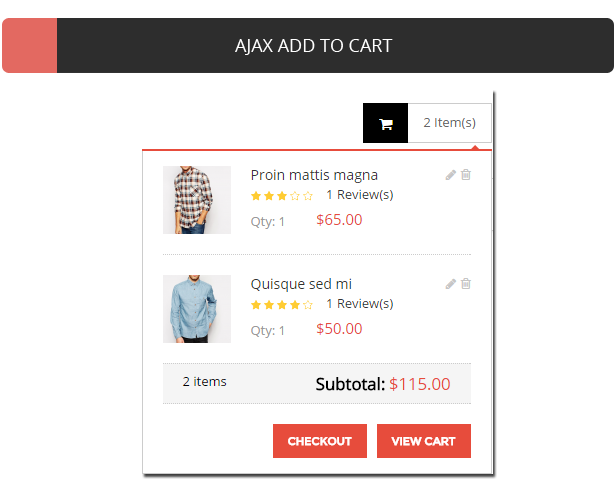The height and width of the screenshot is (497, 616).
Task: Click the Subtotal $115.00 amount
Action: 419,384
